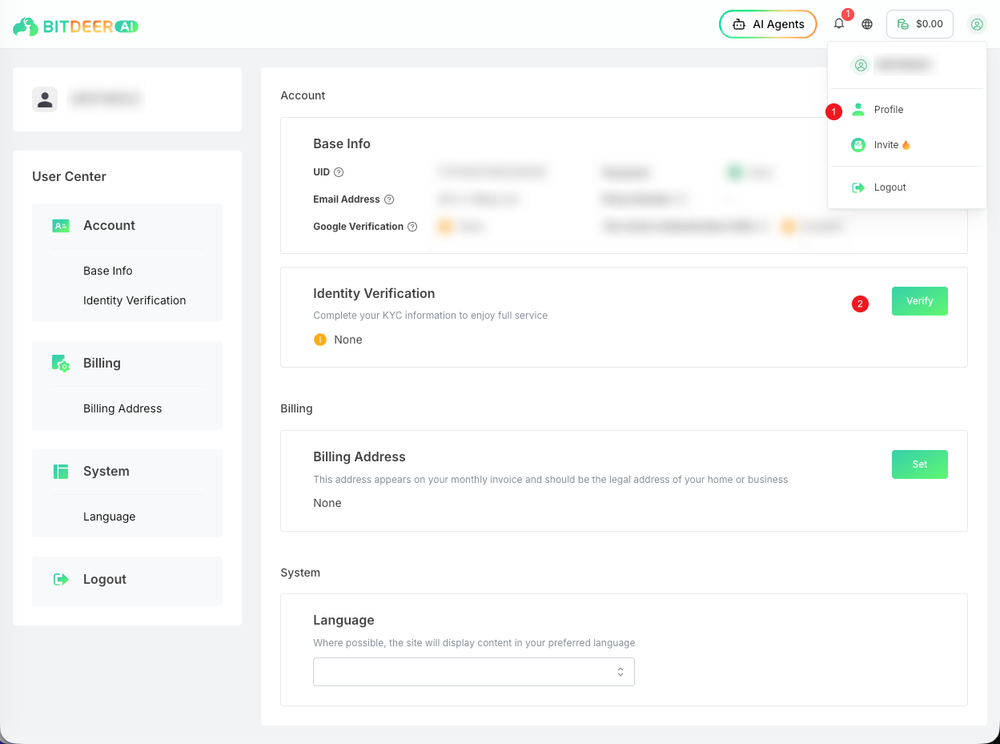The height and width of the screenshot is (744, 1000).
Task: Click the System heading in sidebar
Action: (107, 472)
